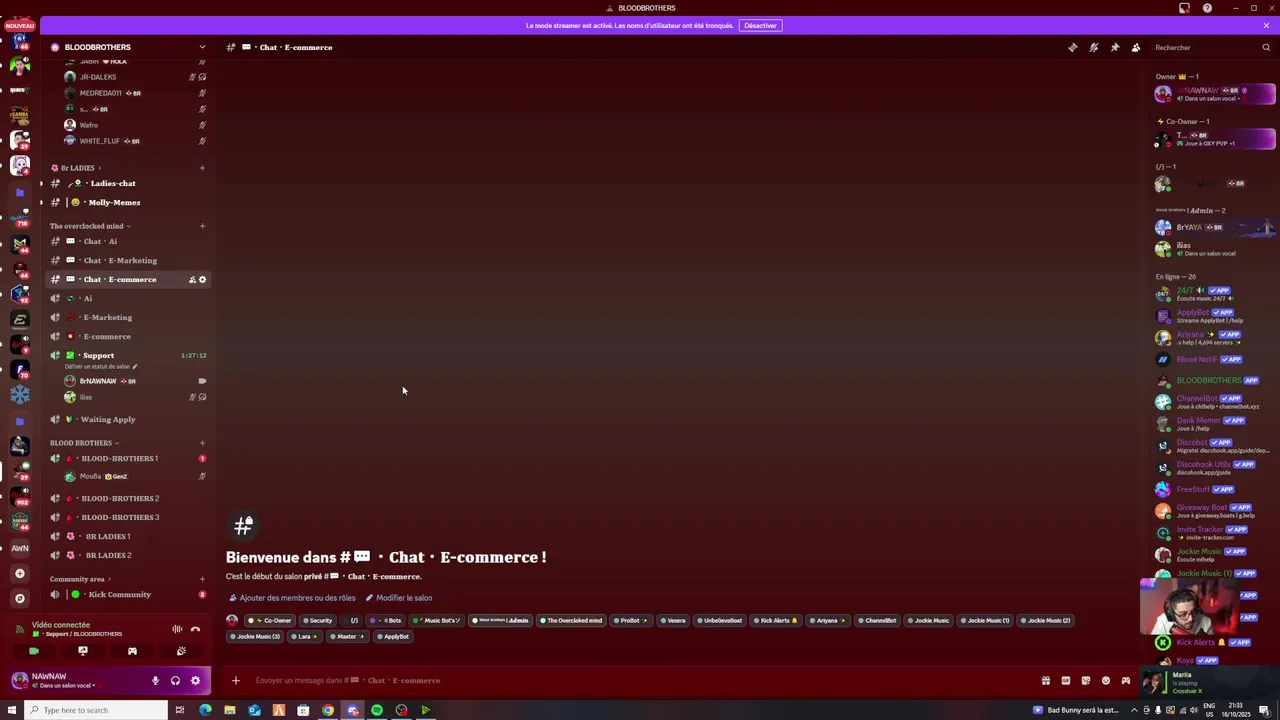Open the emoji picker
The image size is (1280, 720).
coord(1106,680)
